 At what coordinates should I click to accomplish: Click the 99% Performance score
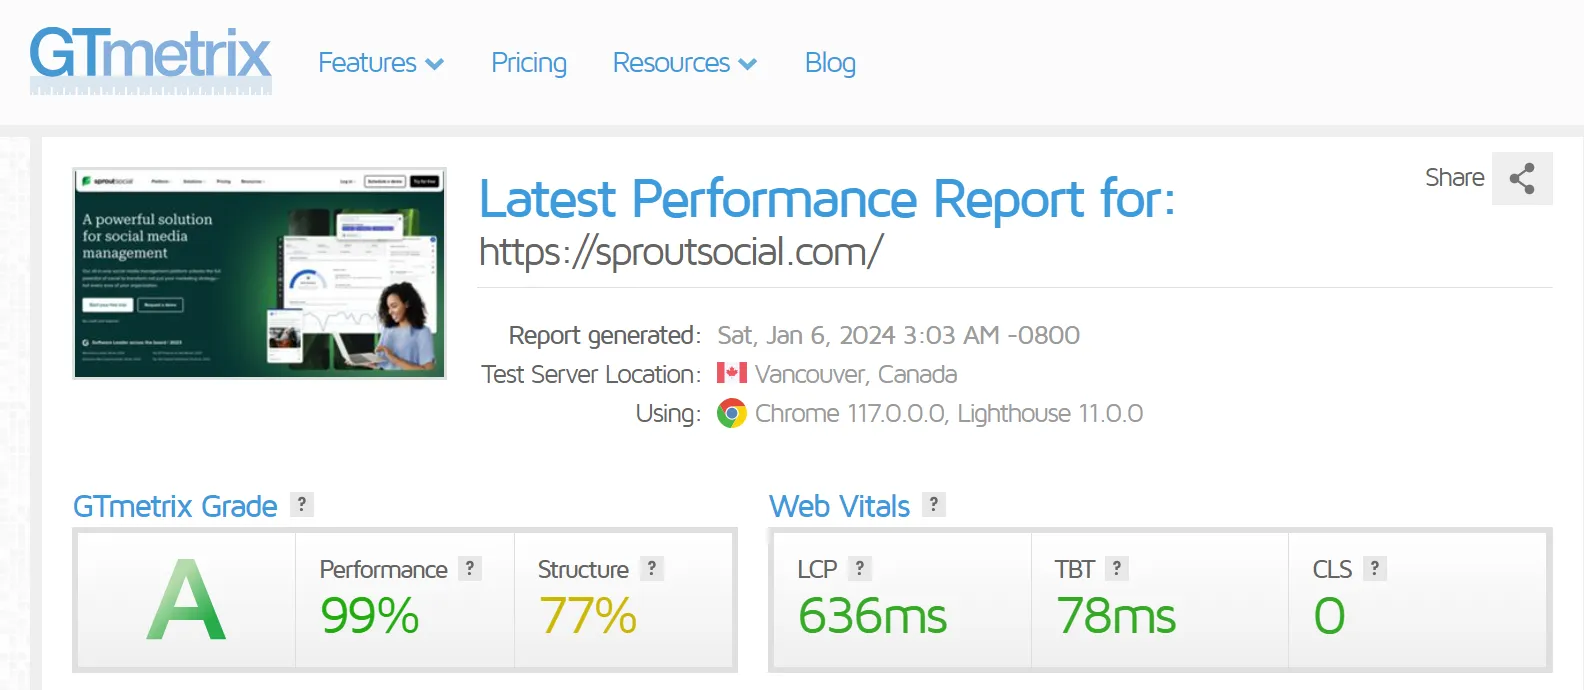click(370, 616)
